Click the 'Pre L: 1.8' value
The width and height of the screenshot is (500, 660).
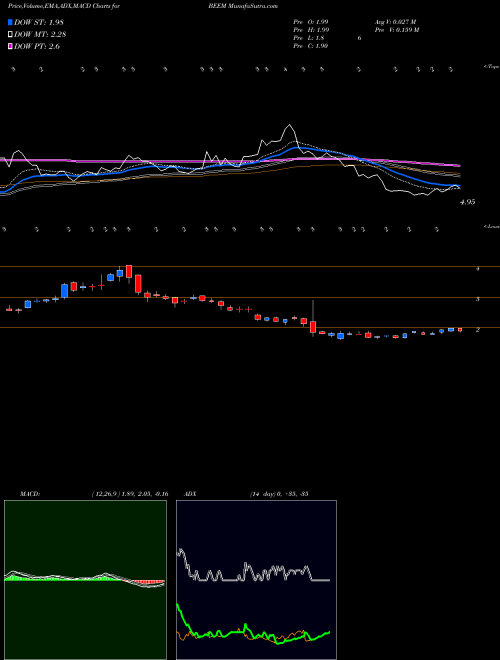pos(309,38)
